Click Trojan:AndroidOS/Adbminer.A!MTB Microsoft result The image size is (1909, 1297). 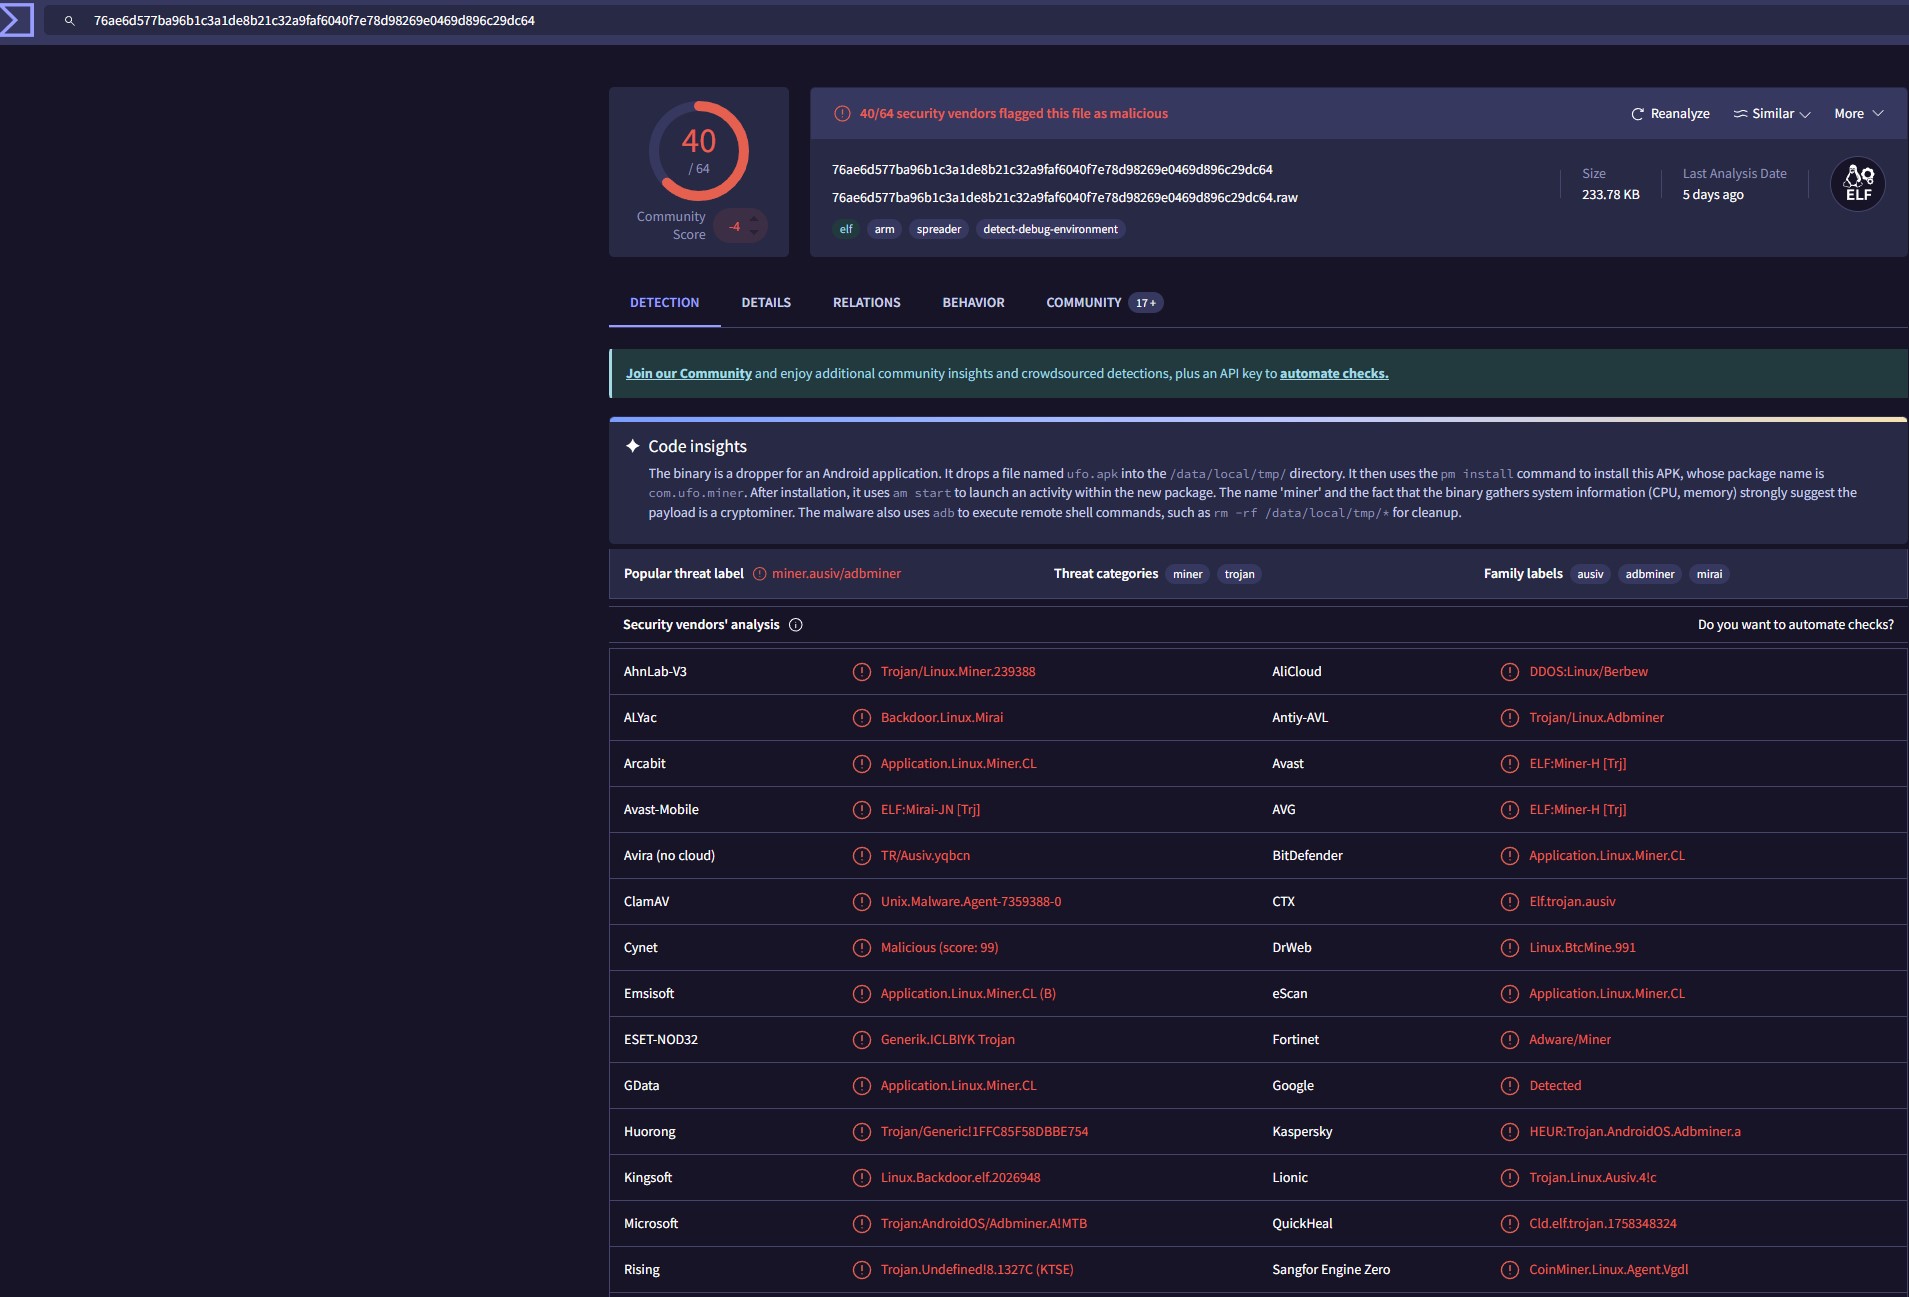click(983, 1224)
